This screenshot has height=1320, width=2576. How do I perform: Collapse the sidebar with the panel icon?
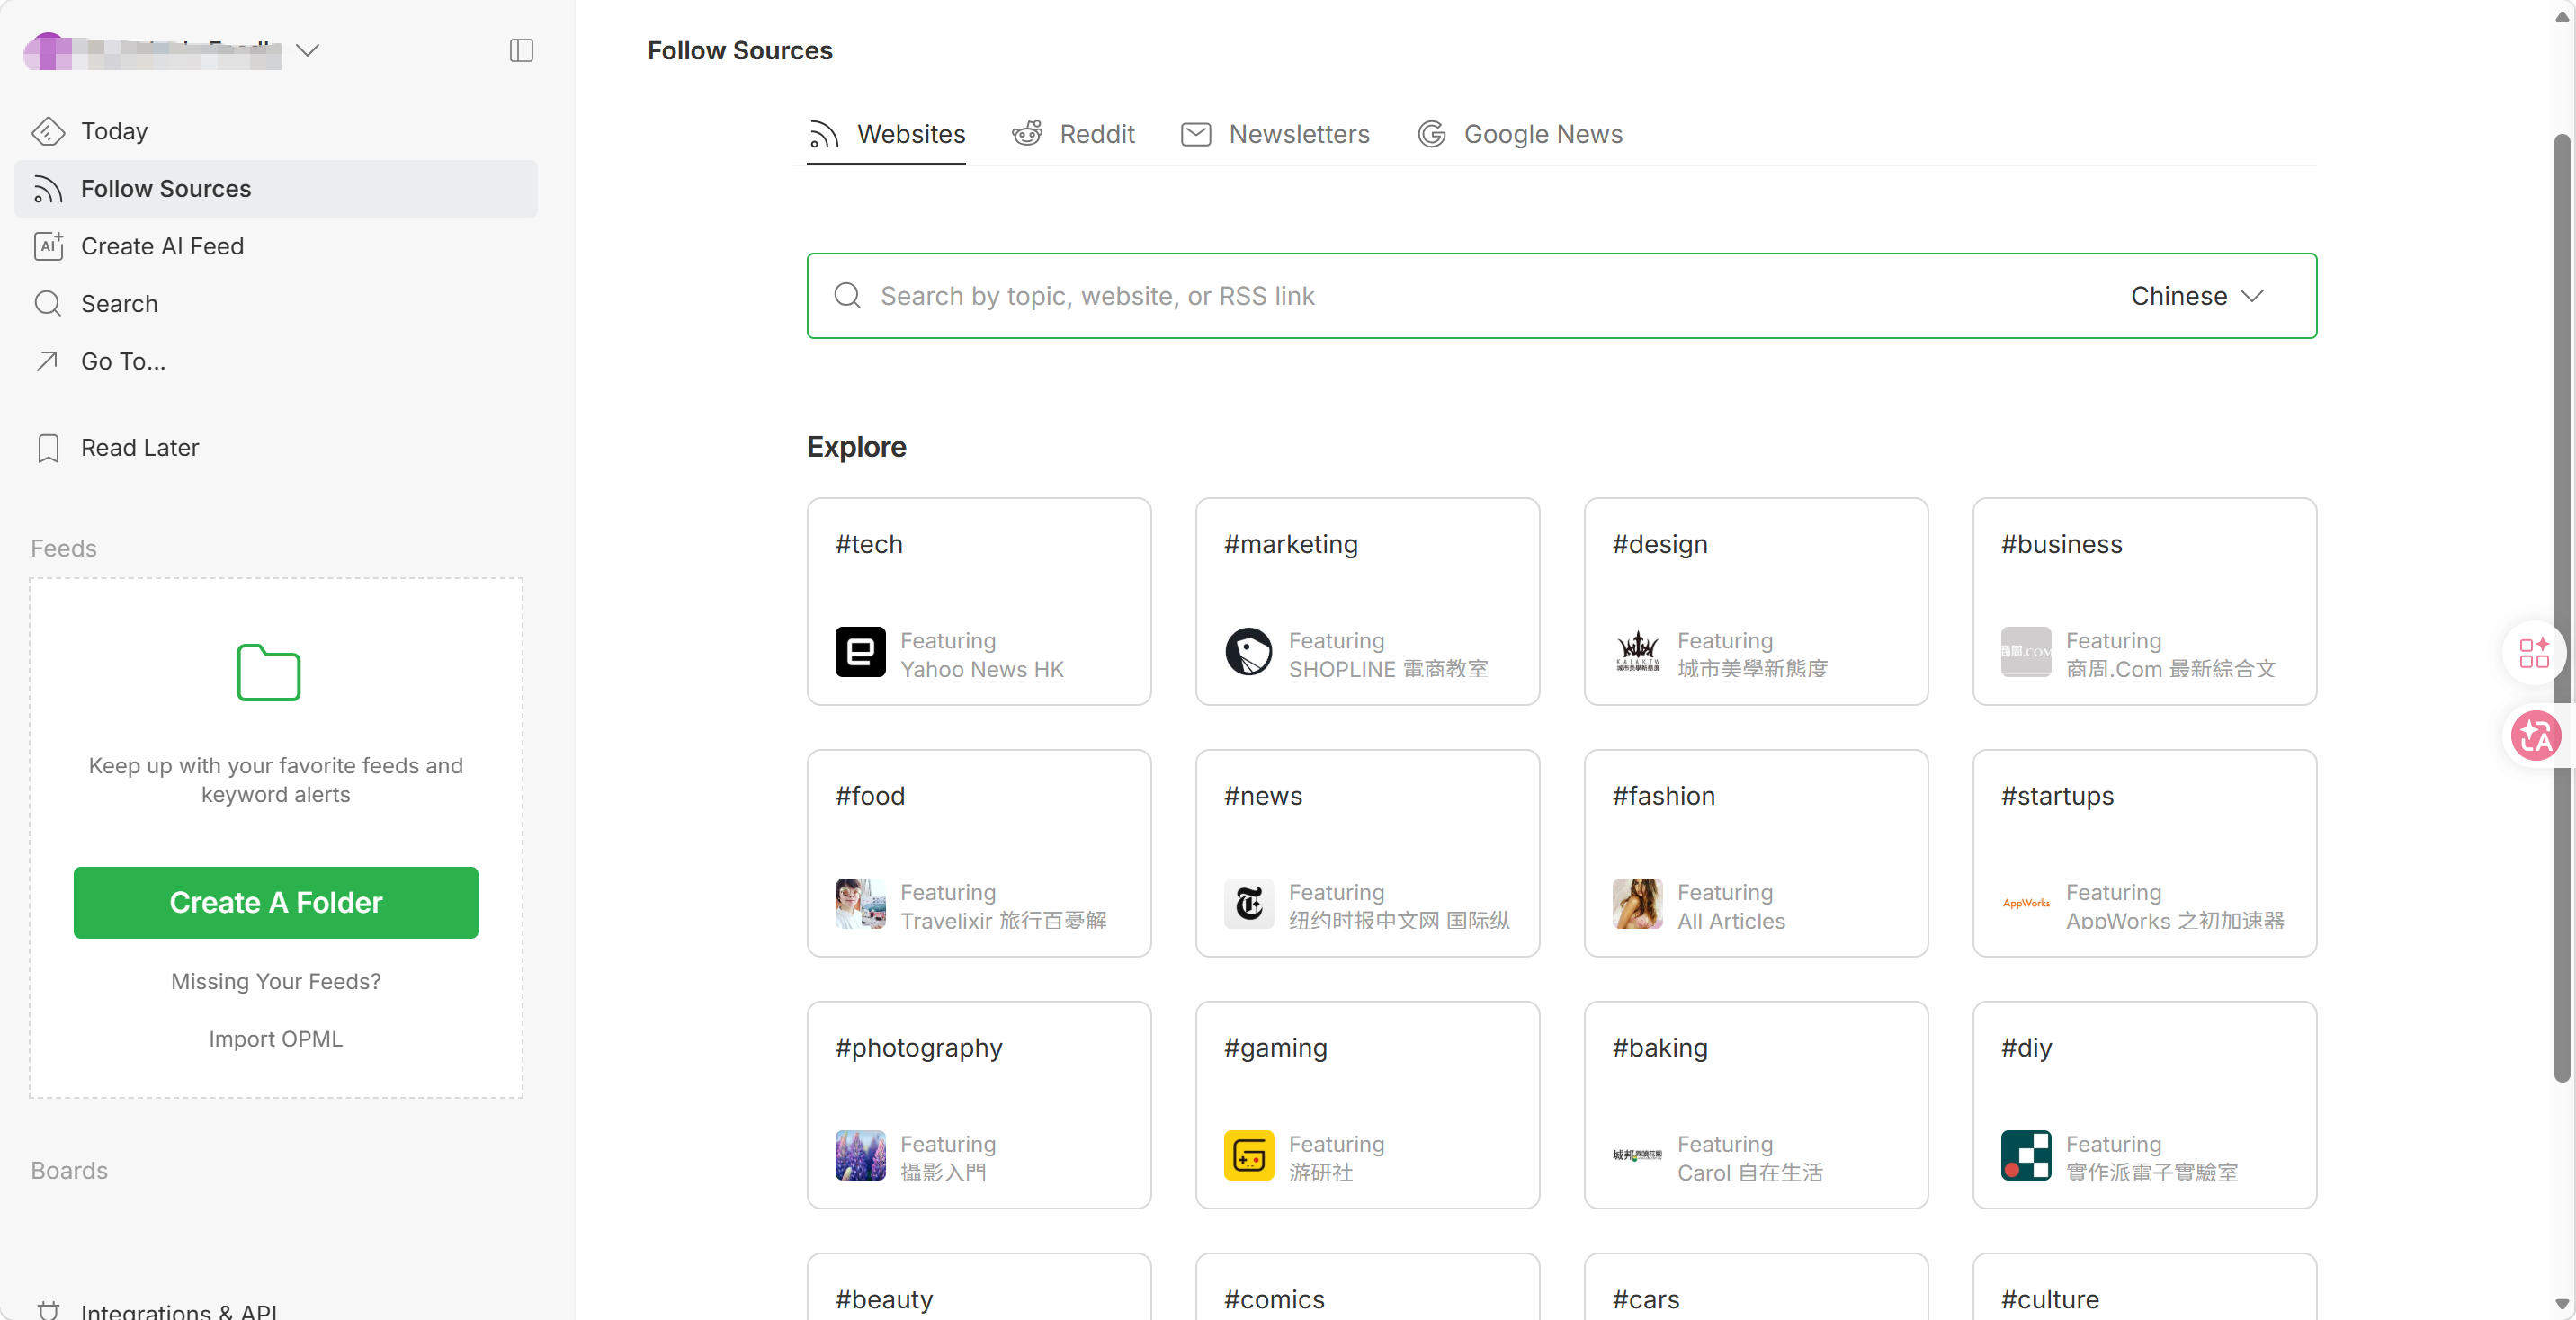click(521, 50)
